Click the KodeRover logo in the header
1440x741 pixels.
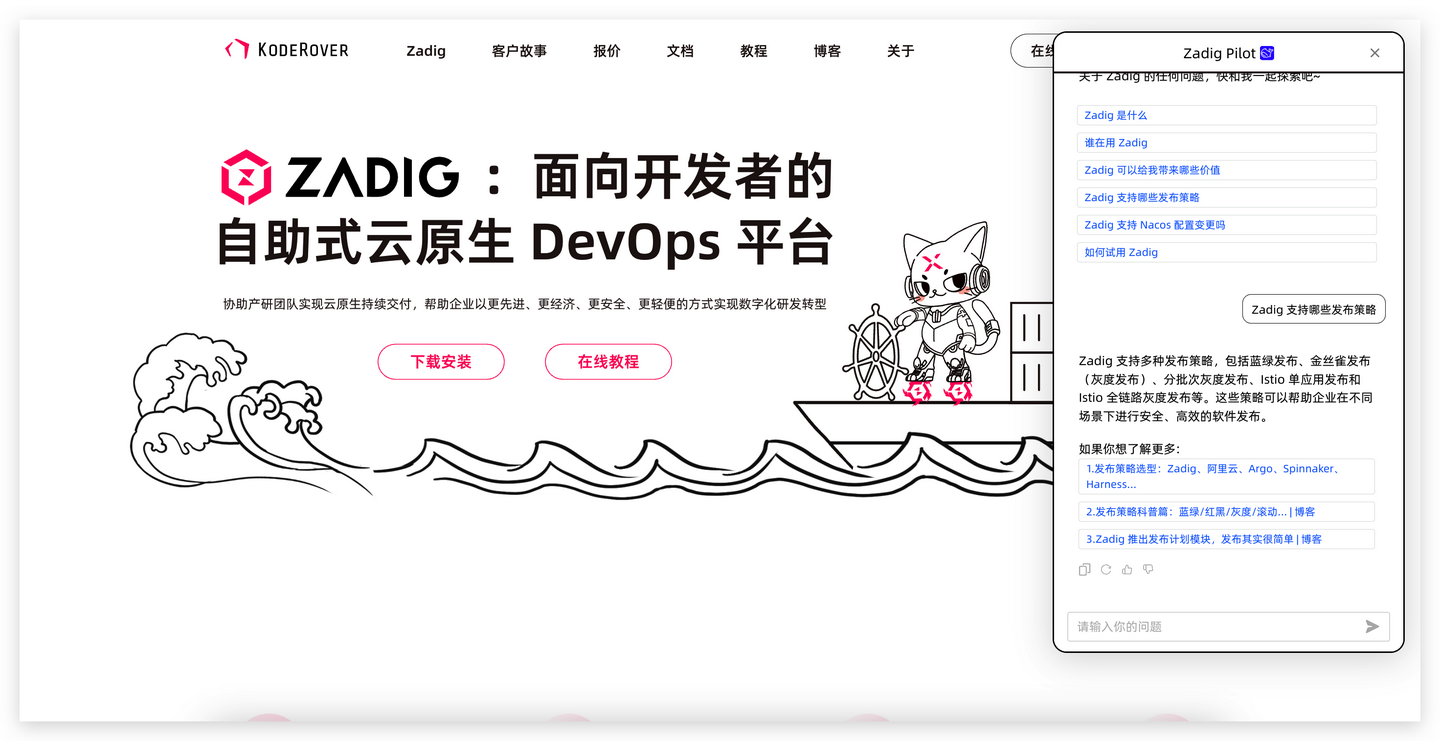287,50
